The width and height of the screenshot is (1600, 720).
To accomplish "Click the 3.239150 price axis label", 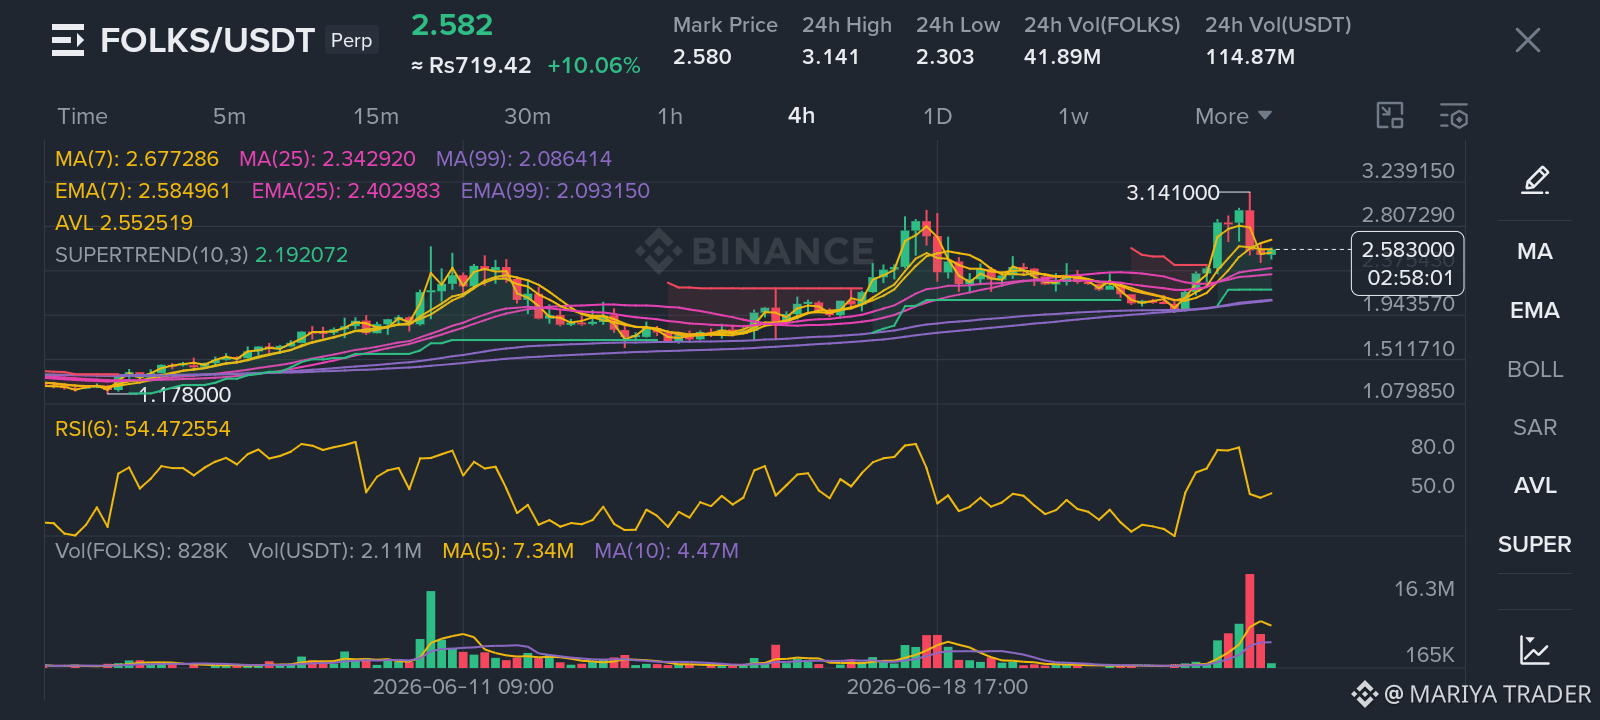I will pos(1408,171).
